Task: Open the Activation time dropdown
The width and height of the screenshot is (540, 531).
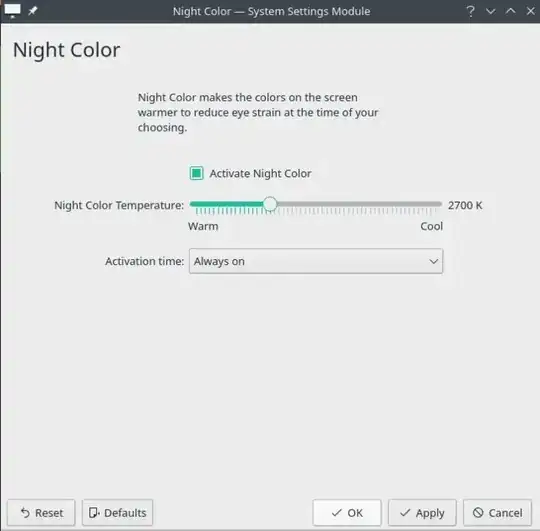Action: (x=316, y=261)
